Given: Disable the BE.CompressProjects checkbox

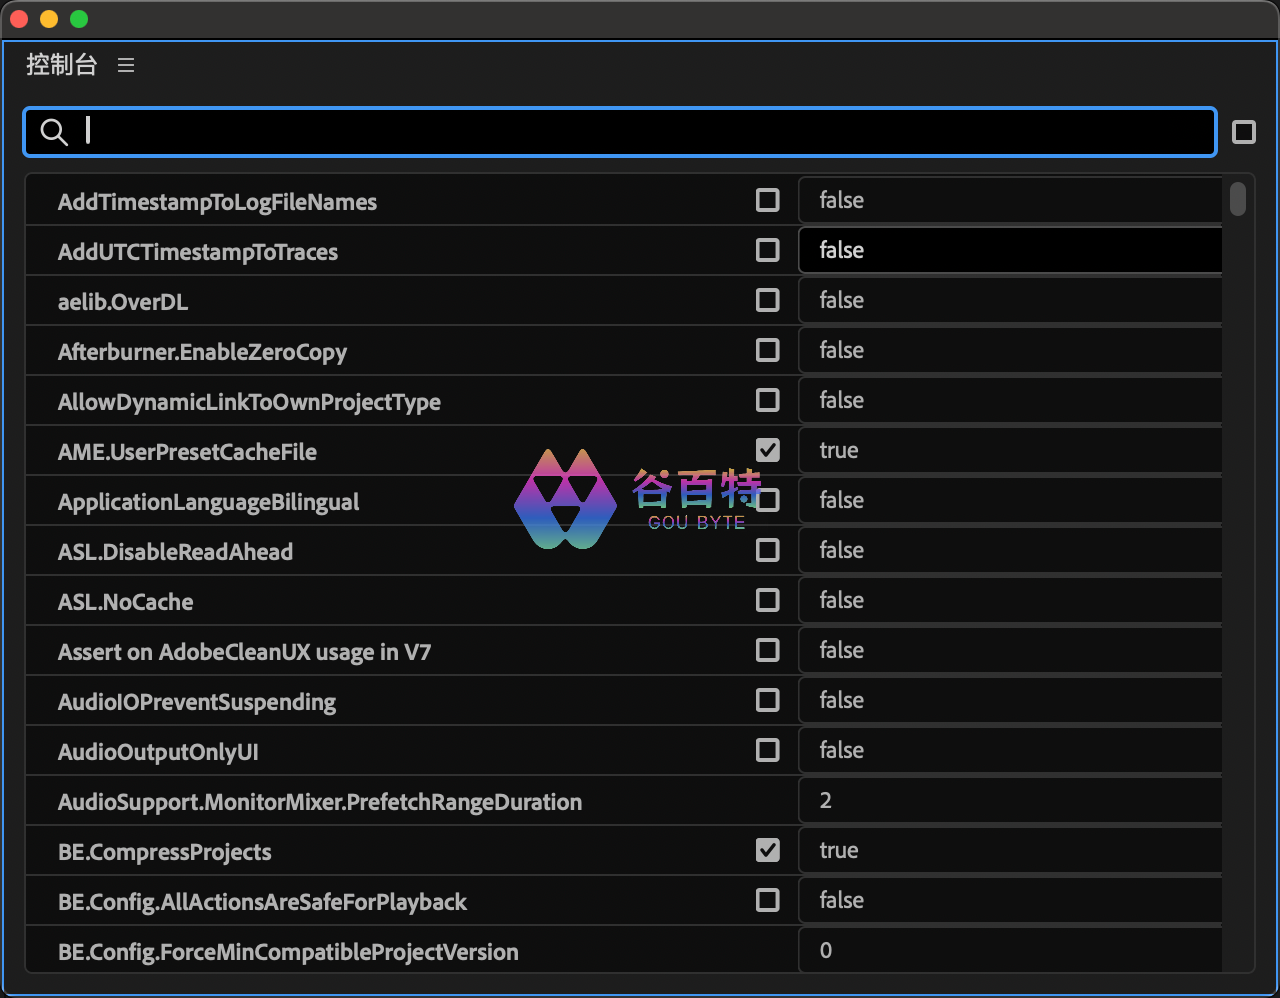Looking at the screenshot, I should point(767,850).
